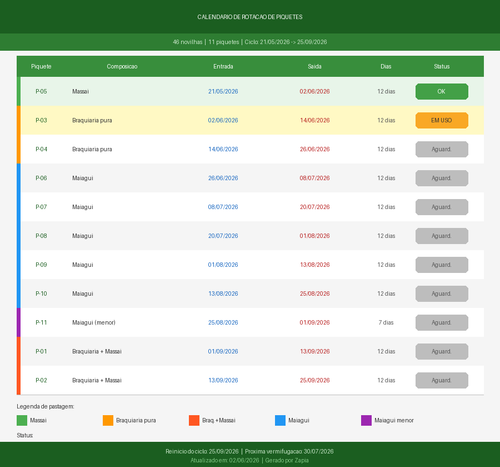Image resolution: width=500 pixels, height=467 pixels.
Task: Click the Piquete column header
Action: [x=41, y=66]
